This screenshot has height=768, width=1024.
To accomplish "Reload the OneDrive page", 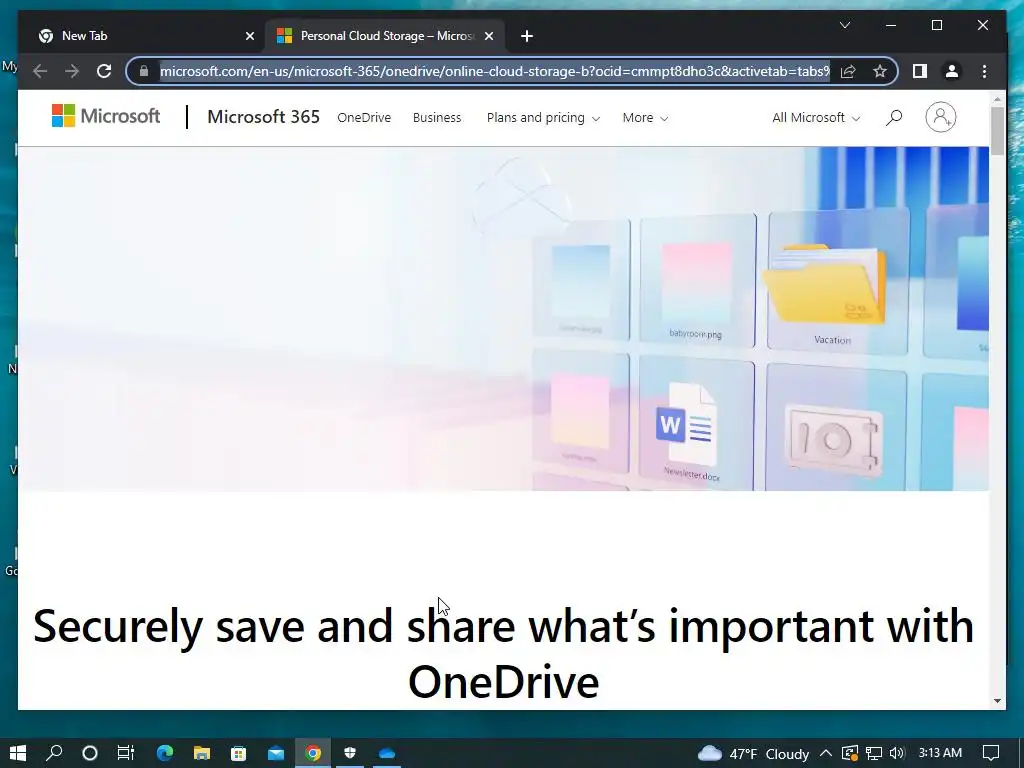I will [104, 71].
